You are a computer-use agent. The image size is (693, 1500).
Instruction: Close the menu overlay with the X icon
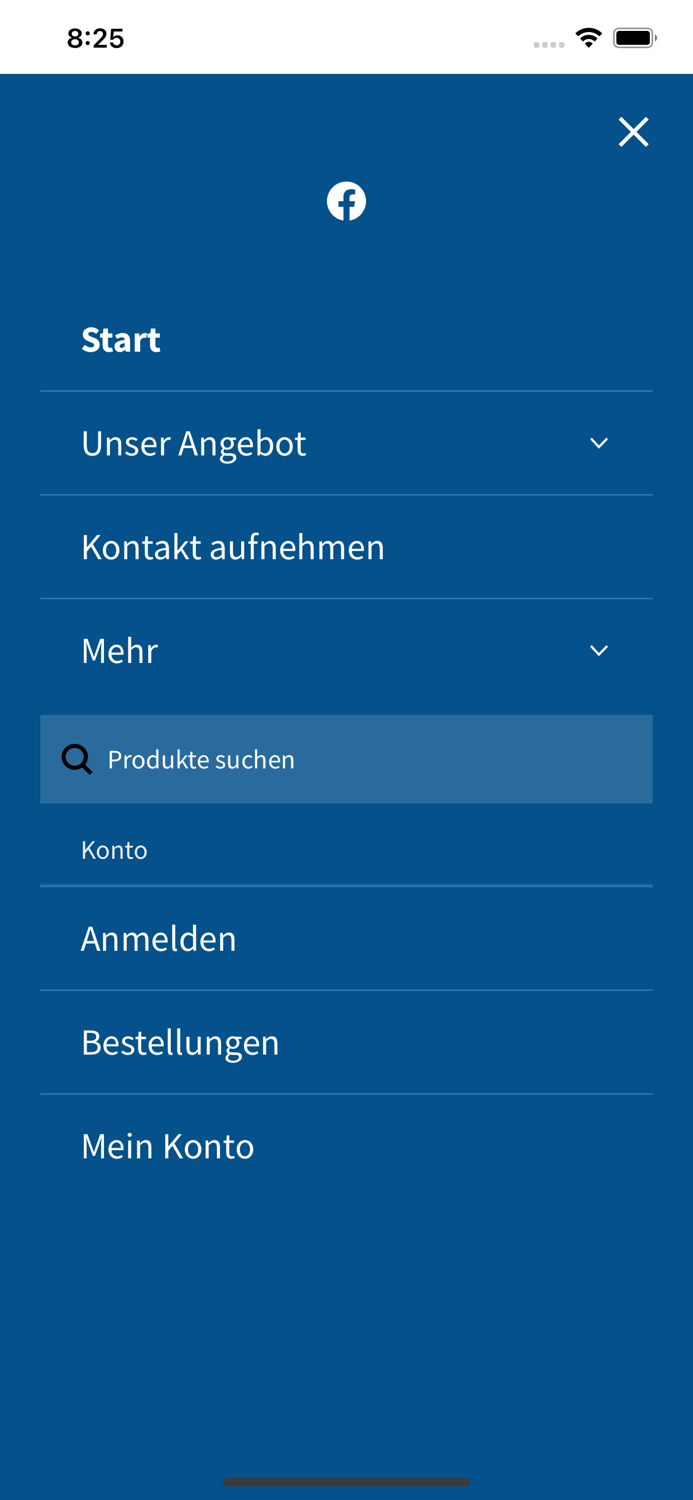tap(633, 131)
